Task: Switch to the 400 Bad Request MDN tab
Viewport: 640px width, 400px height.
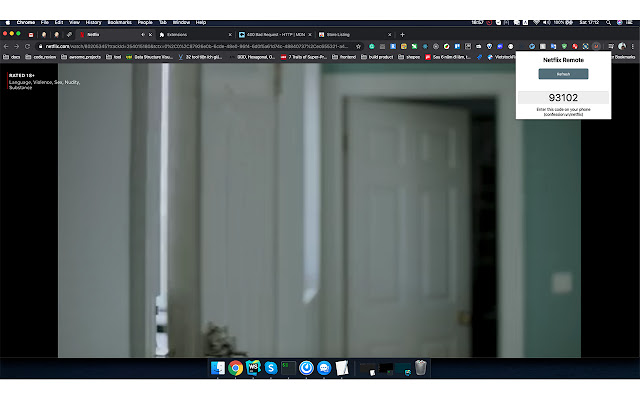Action: [x=275, y=35]
